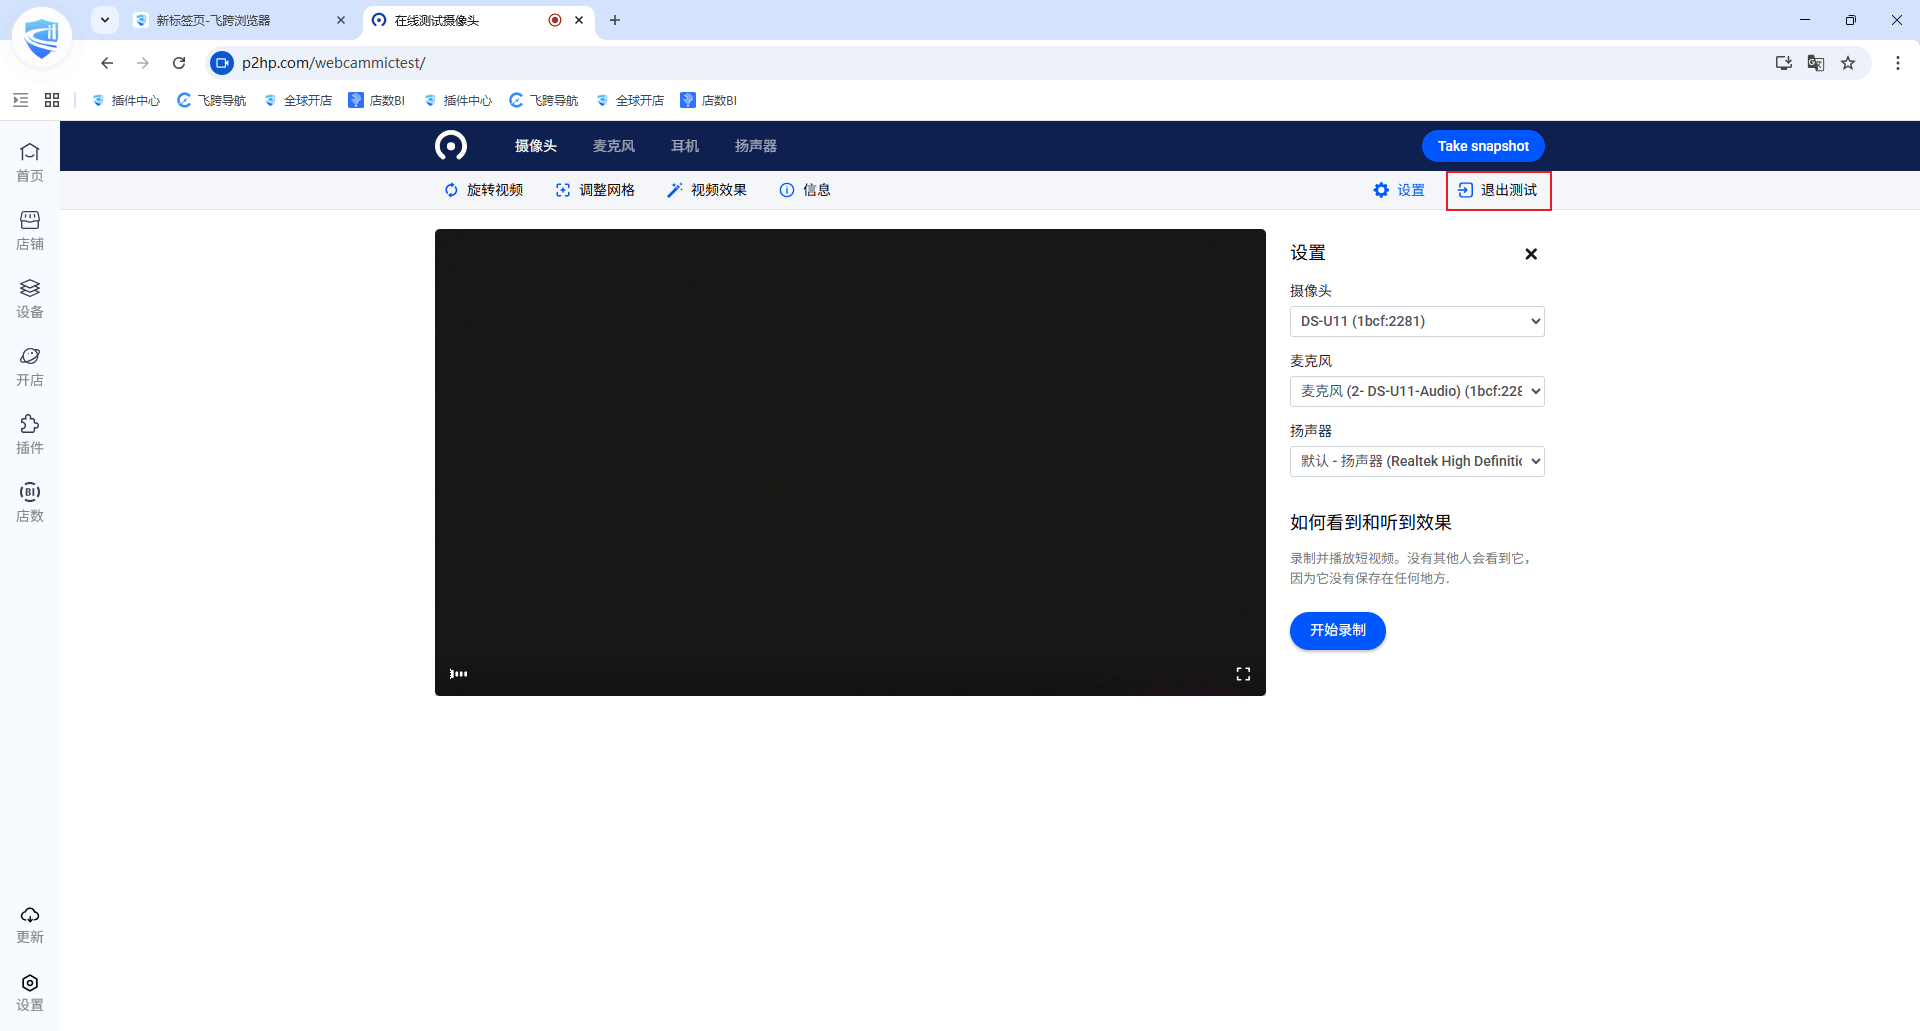
Task: Reload the page with refresh icon
Action: click(x=179, y=63)
